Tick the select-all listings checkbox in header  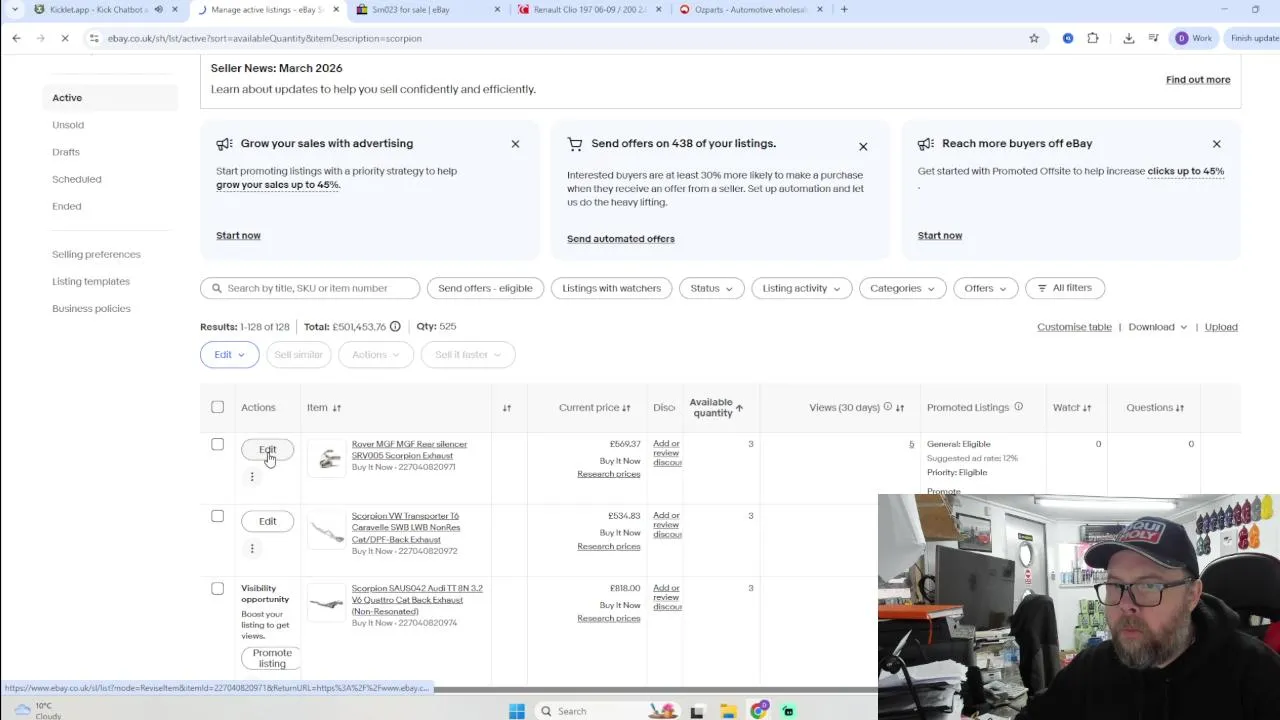(217, 407)
